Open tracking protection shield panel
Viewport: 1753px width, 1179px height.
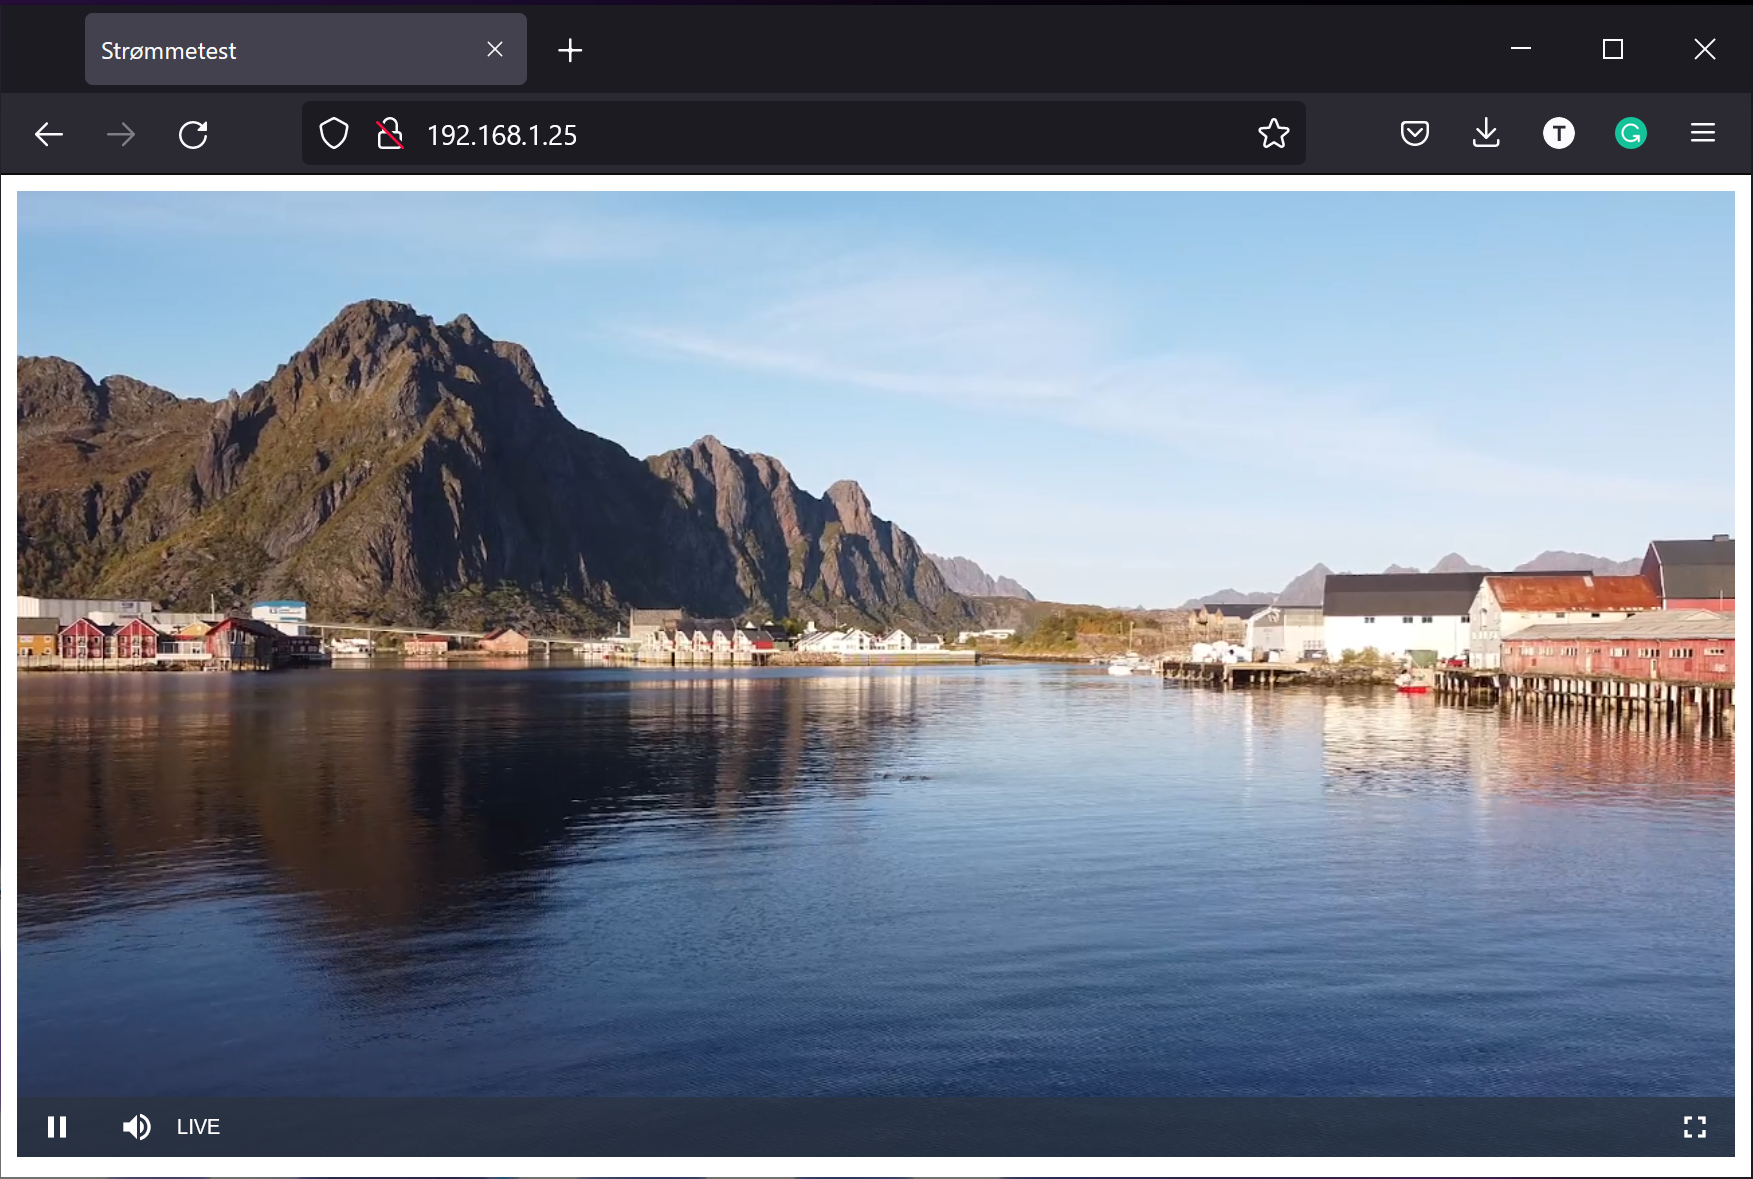point(334,134)
